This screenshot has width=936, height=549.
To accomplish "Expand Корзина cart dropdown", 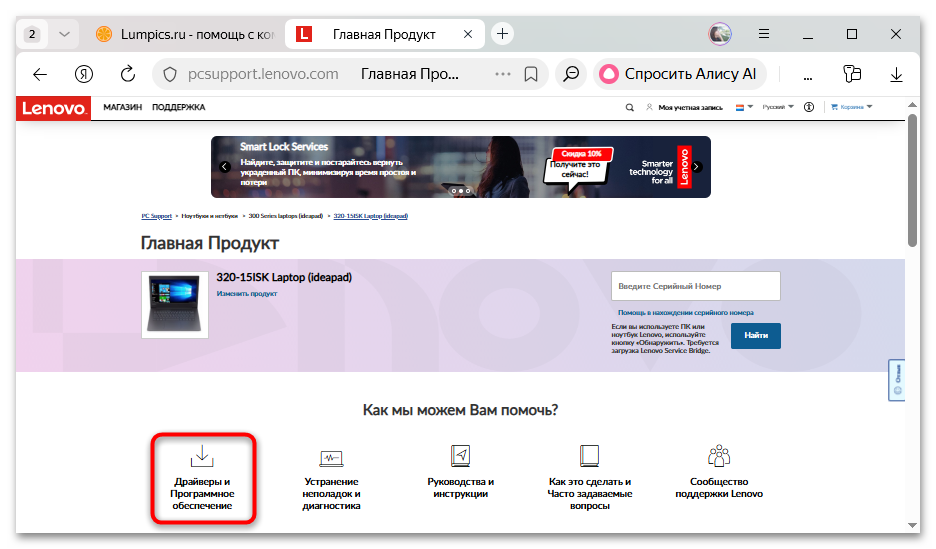I will tap(852, 107).
